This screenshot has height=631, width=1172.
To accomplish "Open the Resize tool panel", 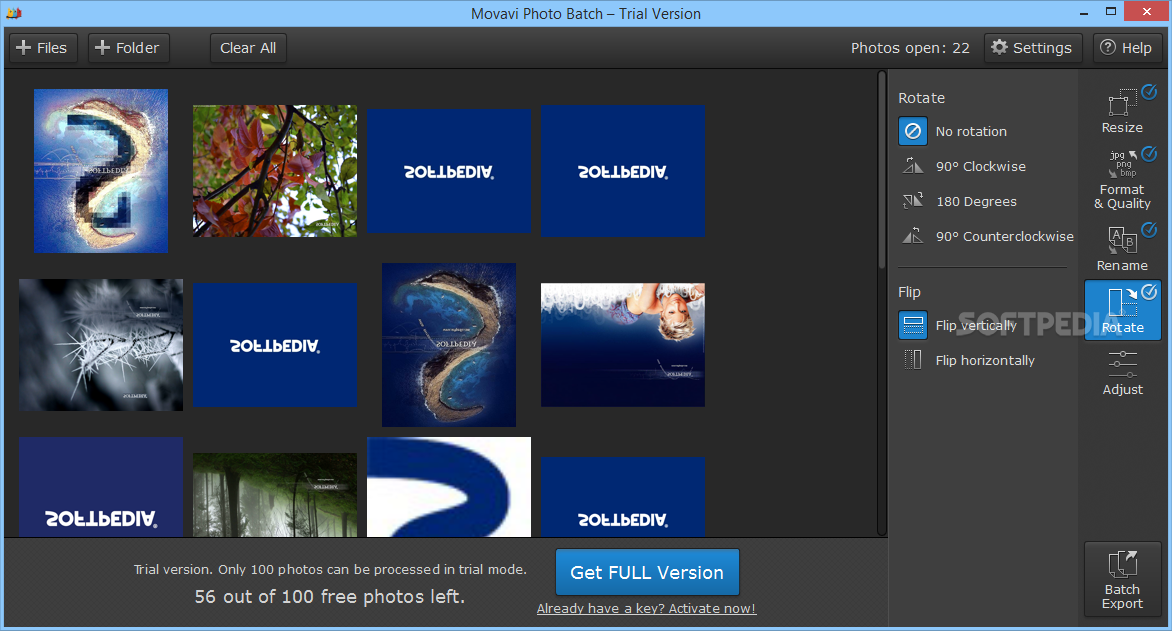I will tap(1121, 111).
